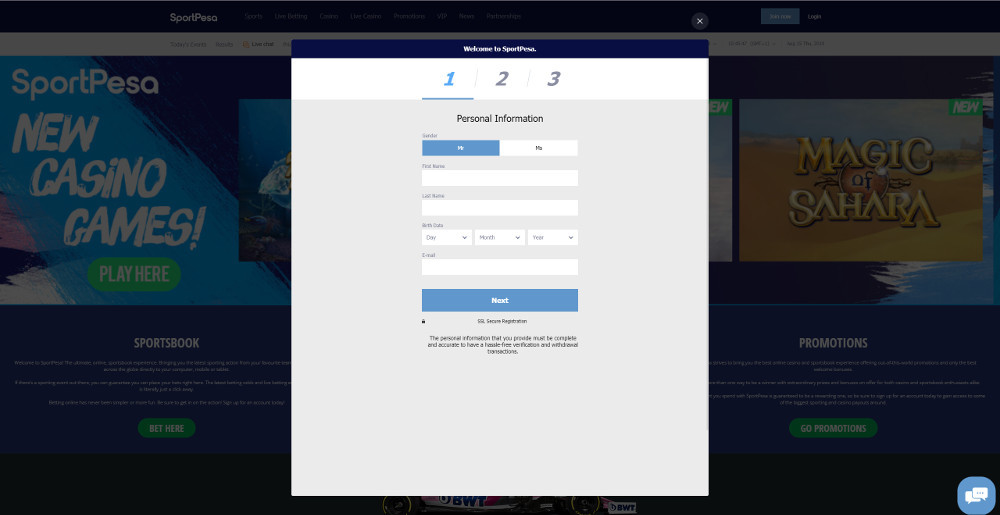1000x515 pixels.
Task: Click the Results link
Action: click(x=224, y=45)
